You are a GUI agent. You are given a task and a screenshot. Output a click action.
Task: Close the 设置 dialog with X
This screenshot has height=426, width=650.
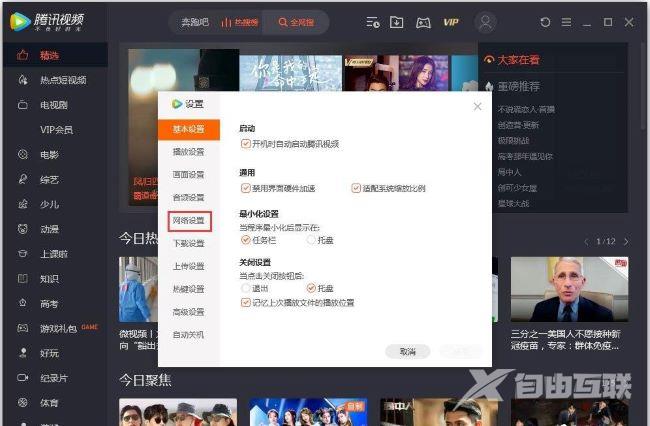pyautogui.click(x=477, y=106)
